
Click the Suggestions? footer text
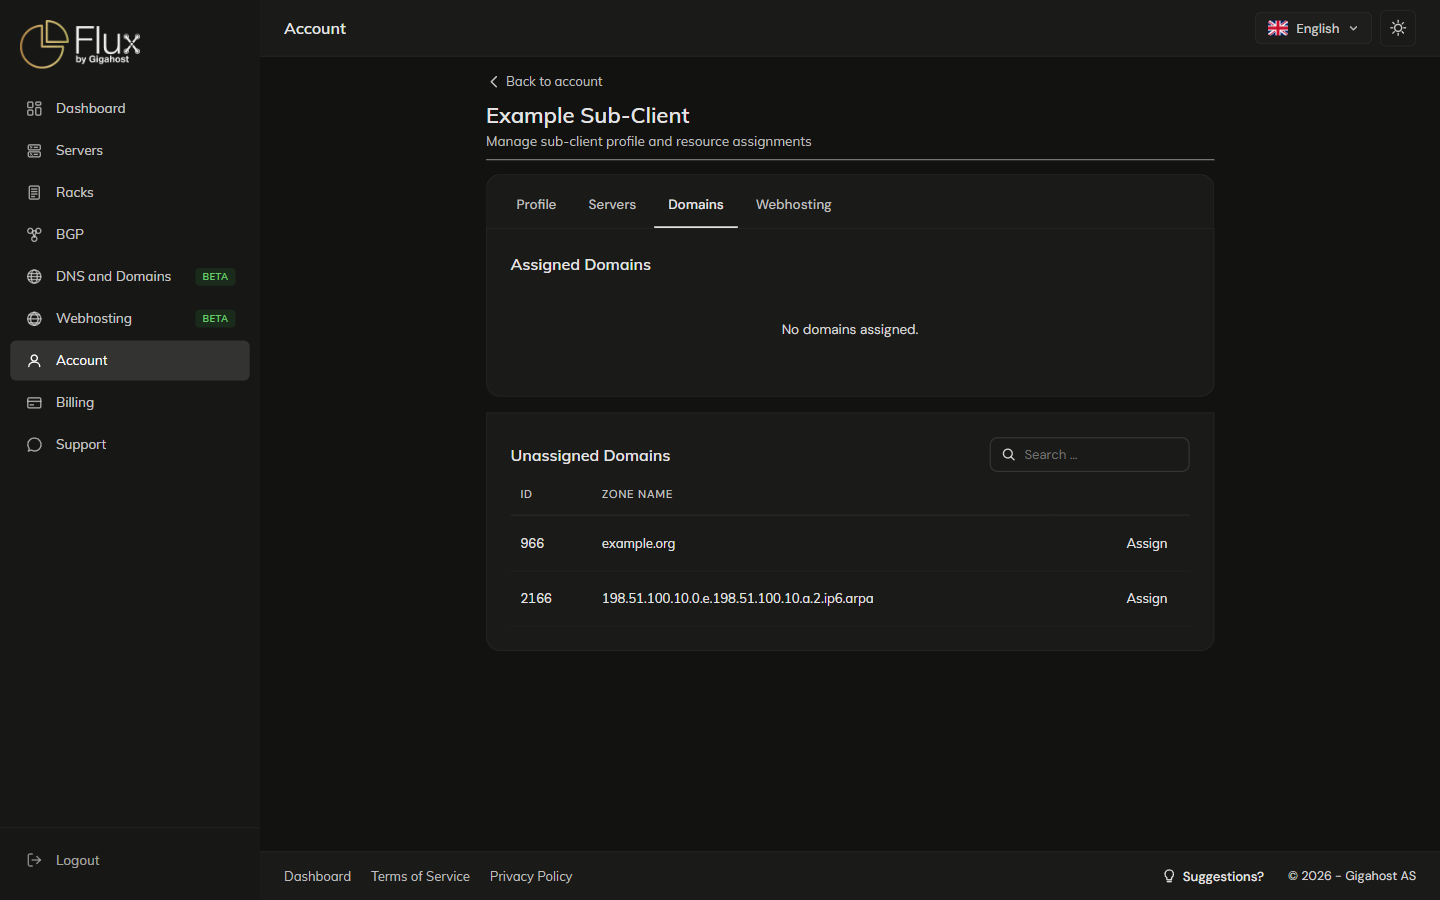coord(1223,876)
